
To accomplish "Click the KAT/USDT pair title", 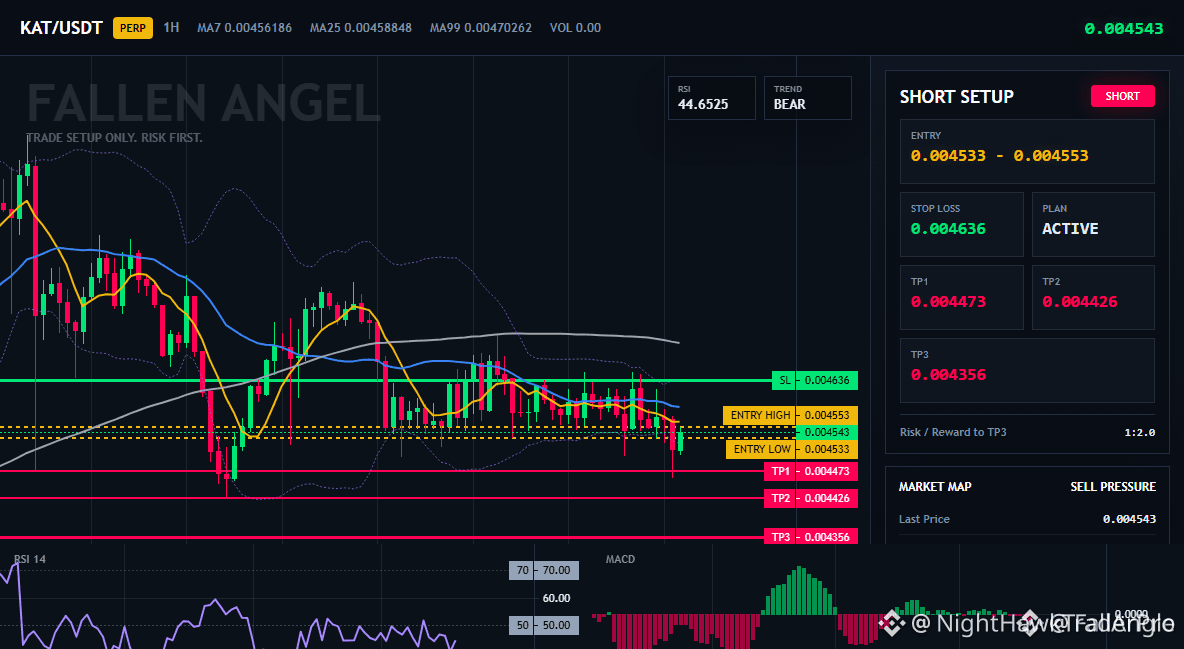I will pyautogui.click(x=61, y=28).
